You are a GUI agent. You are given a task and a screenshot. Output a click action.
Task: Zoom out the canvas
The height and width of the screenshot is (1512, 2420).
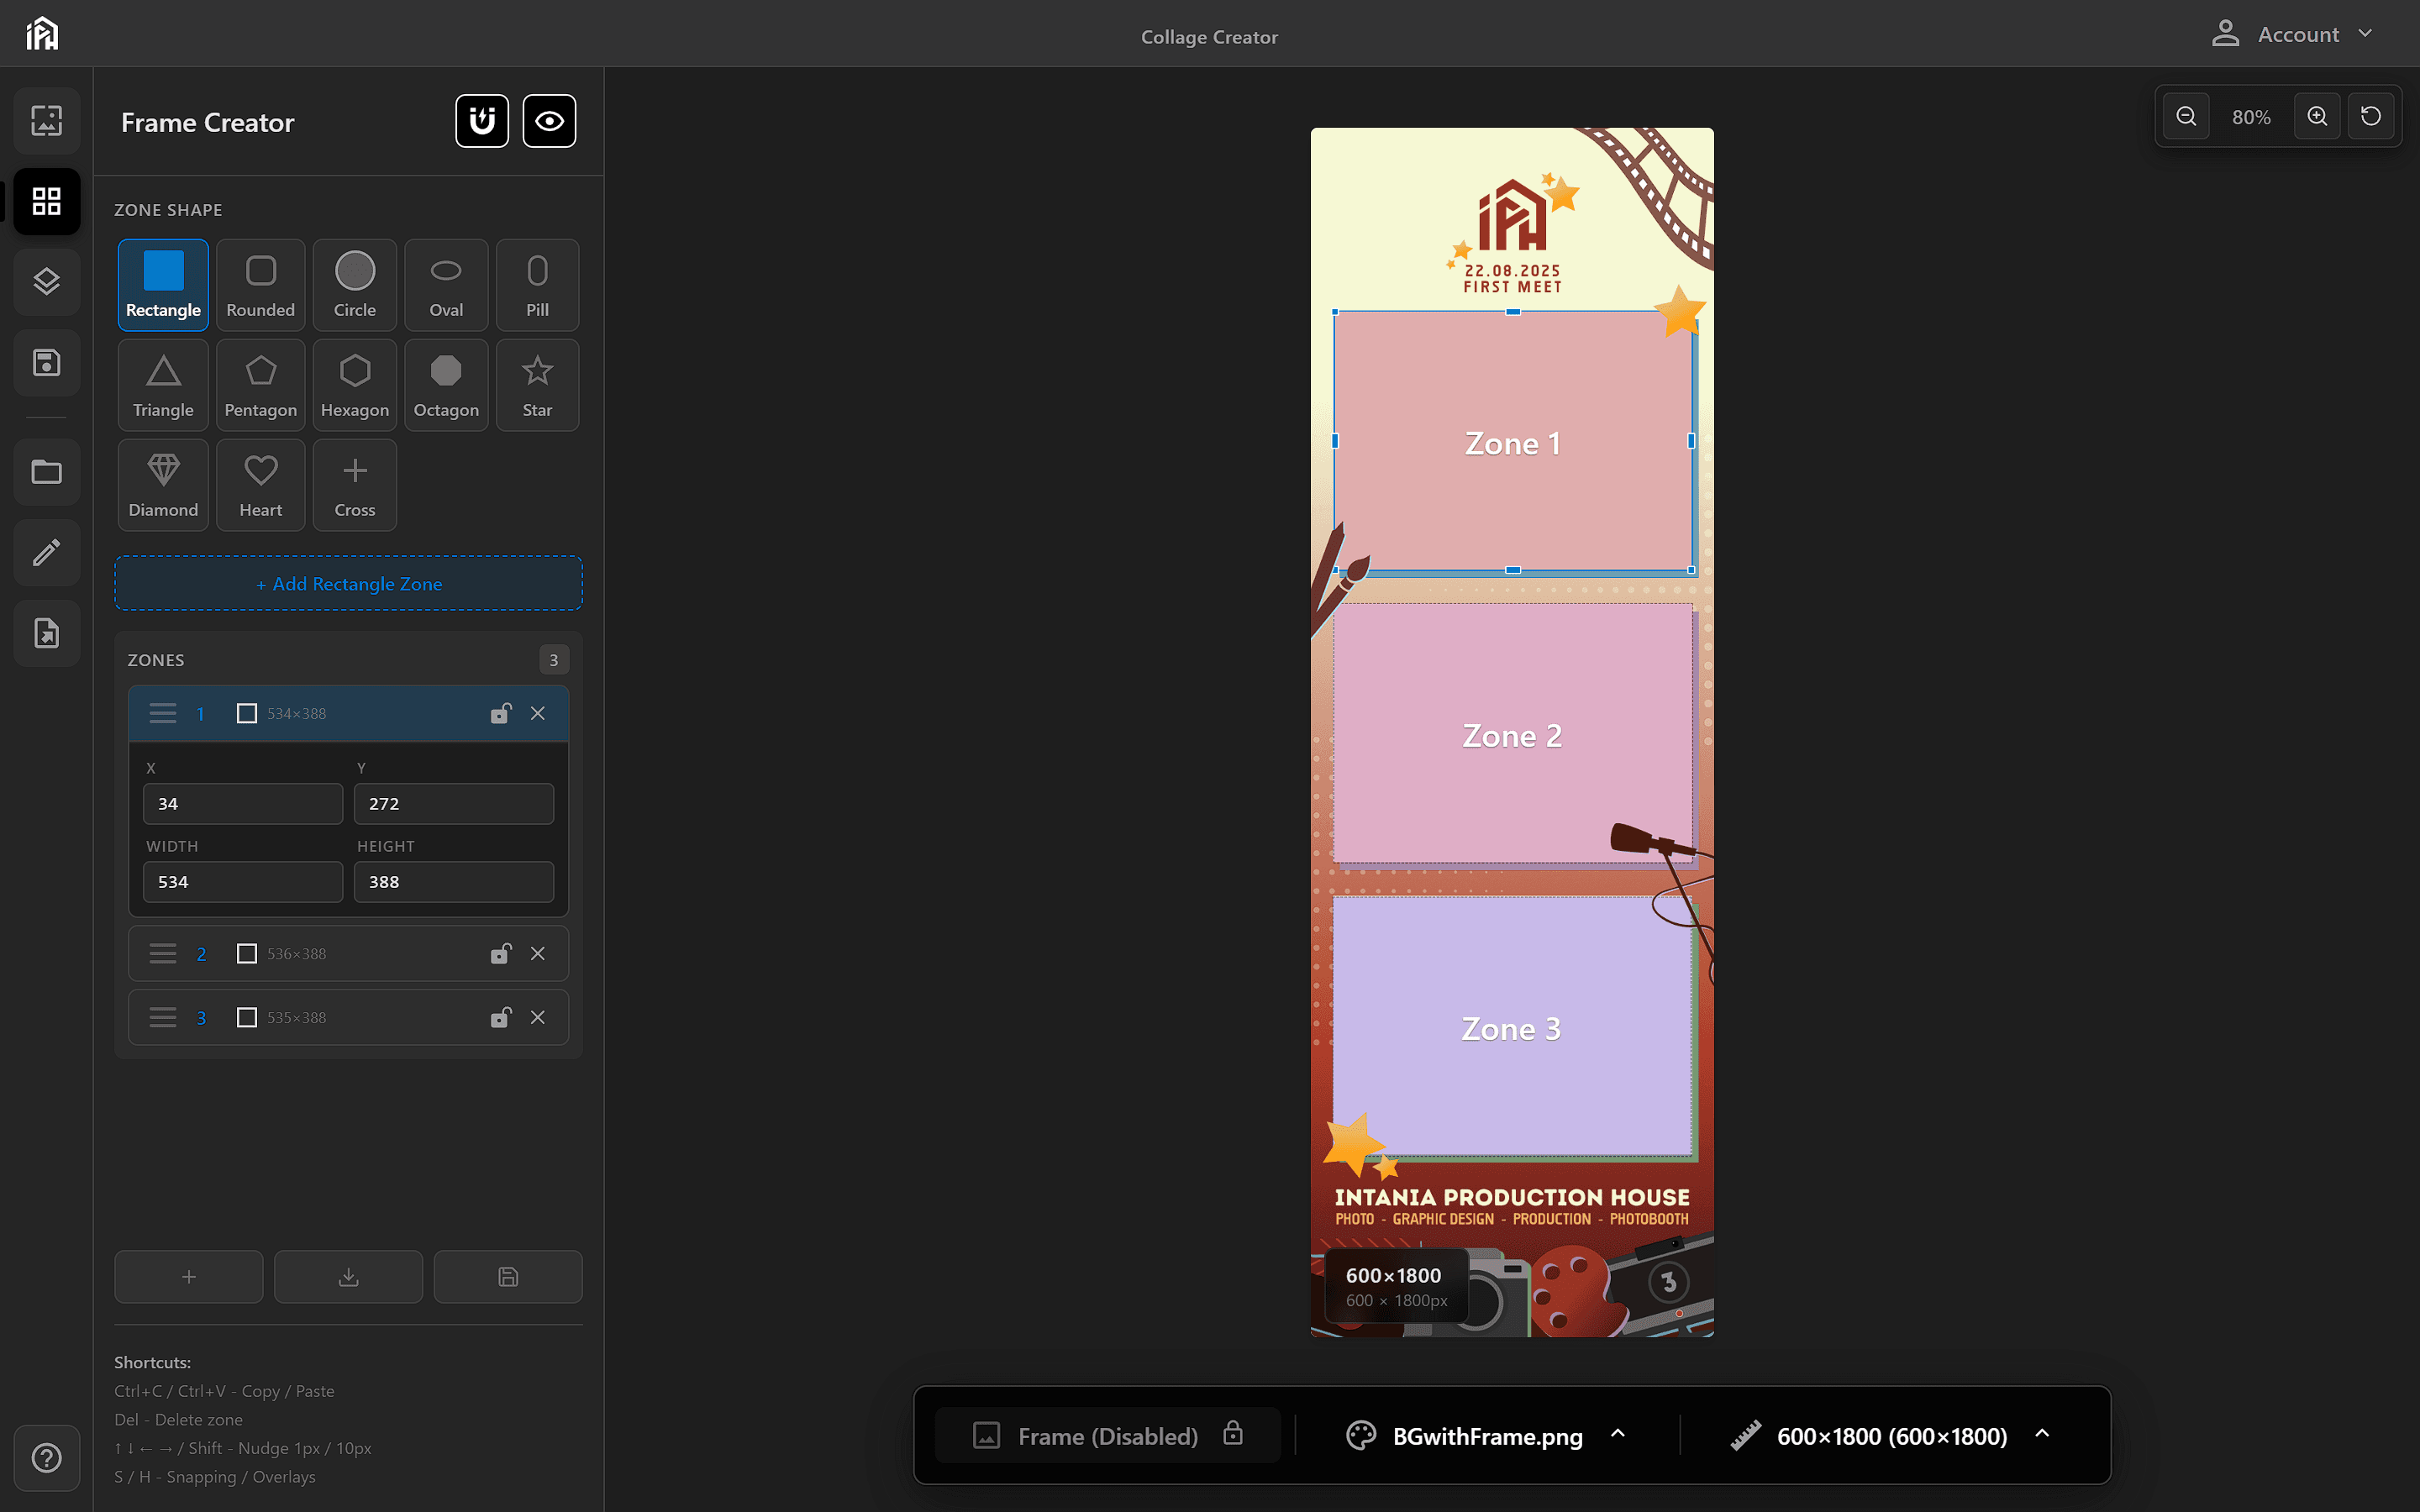(x=2186, y=116)
